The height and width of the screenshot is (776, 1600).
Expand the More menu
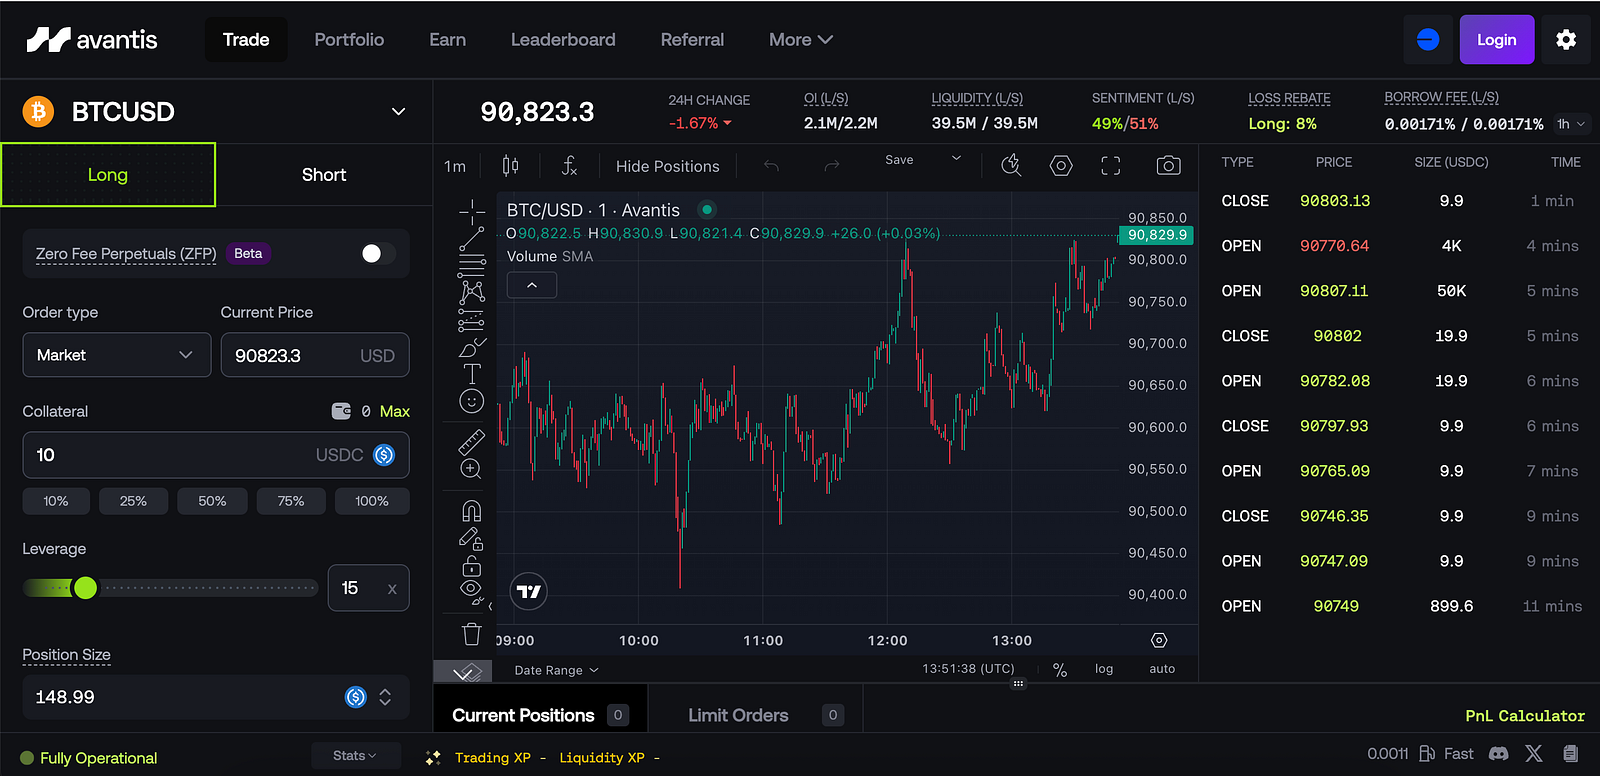(801, 40)
